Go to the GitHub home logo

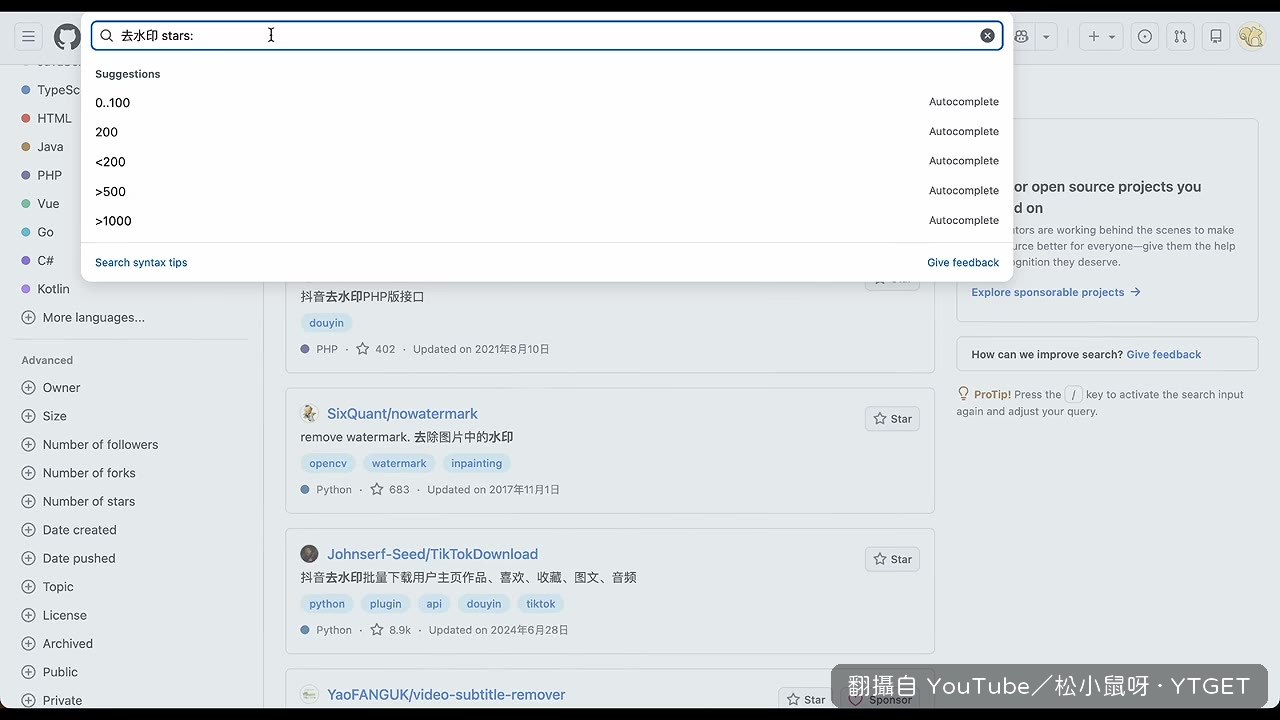(67, 37)
